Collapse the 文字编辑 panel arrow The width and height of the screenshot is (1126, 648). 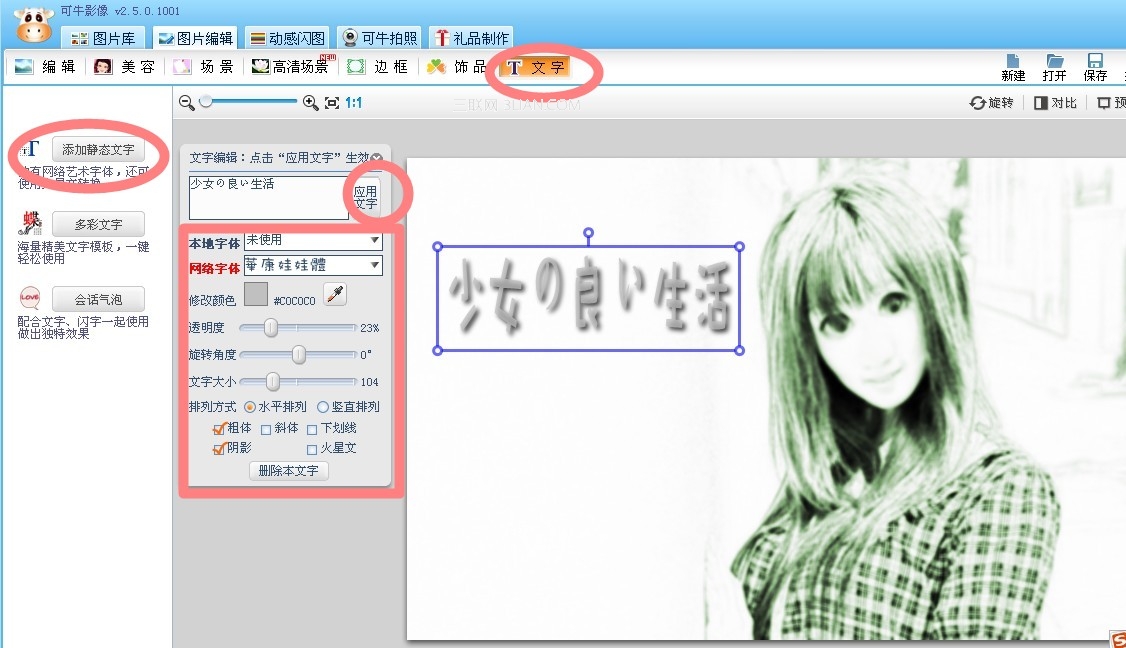coord(377,157)
